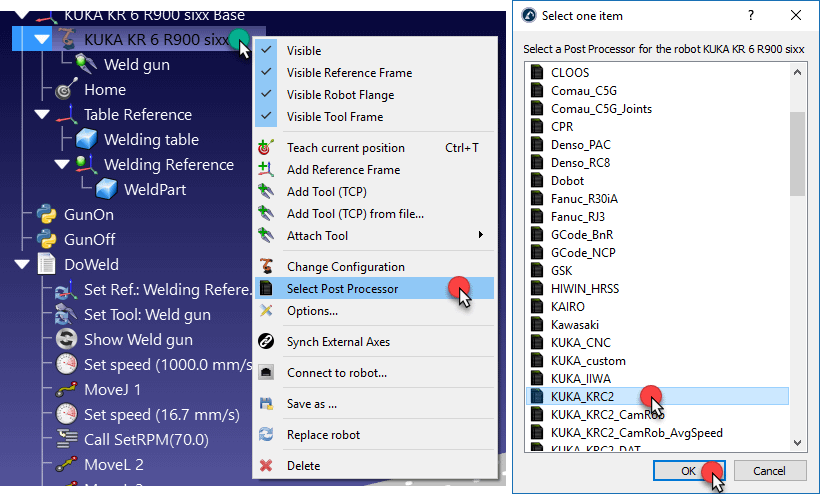Choose Select Post Processor menu entry
The height and width of the screenshot is (494, 820).
point(374,289)
